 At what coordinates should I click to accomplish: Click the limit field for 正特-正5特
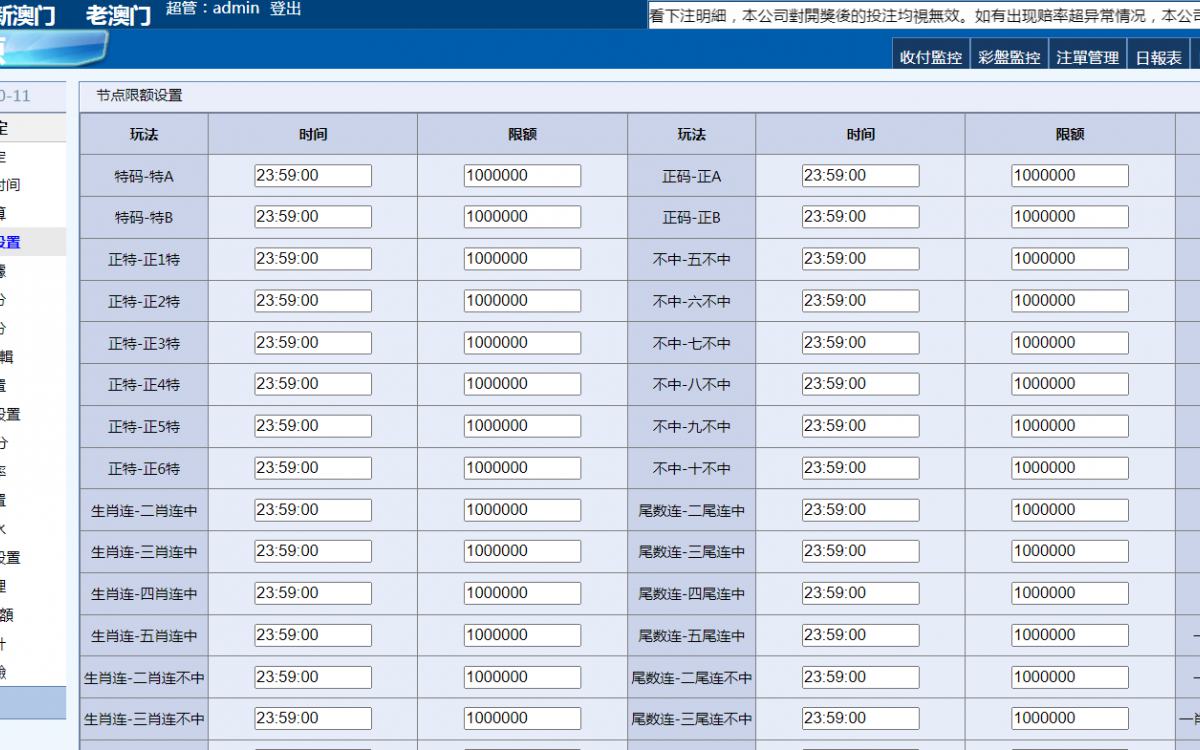coord(522,426)
